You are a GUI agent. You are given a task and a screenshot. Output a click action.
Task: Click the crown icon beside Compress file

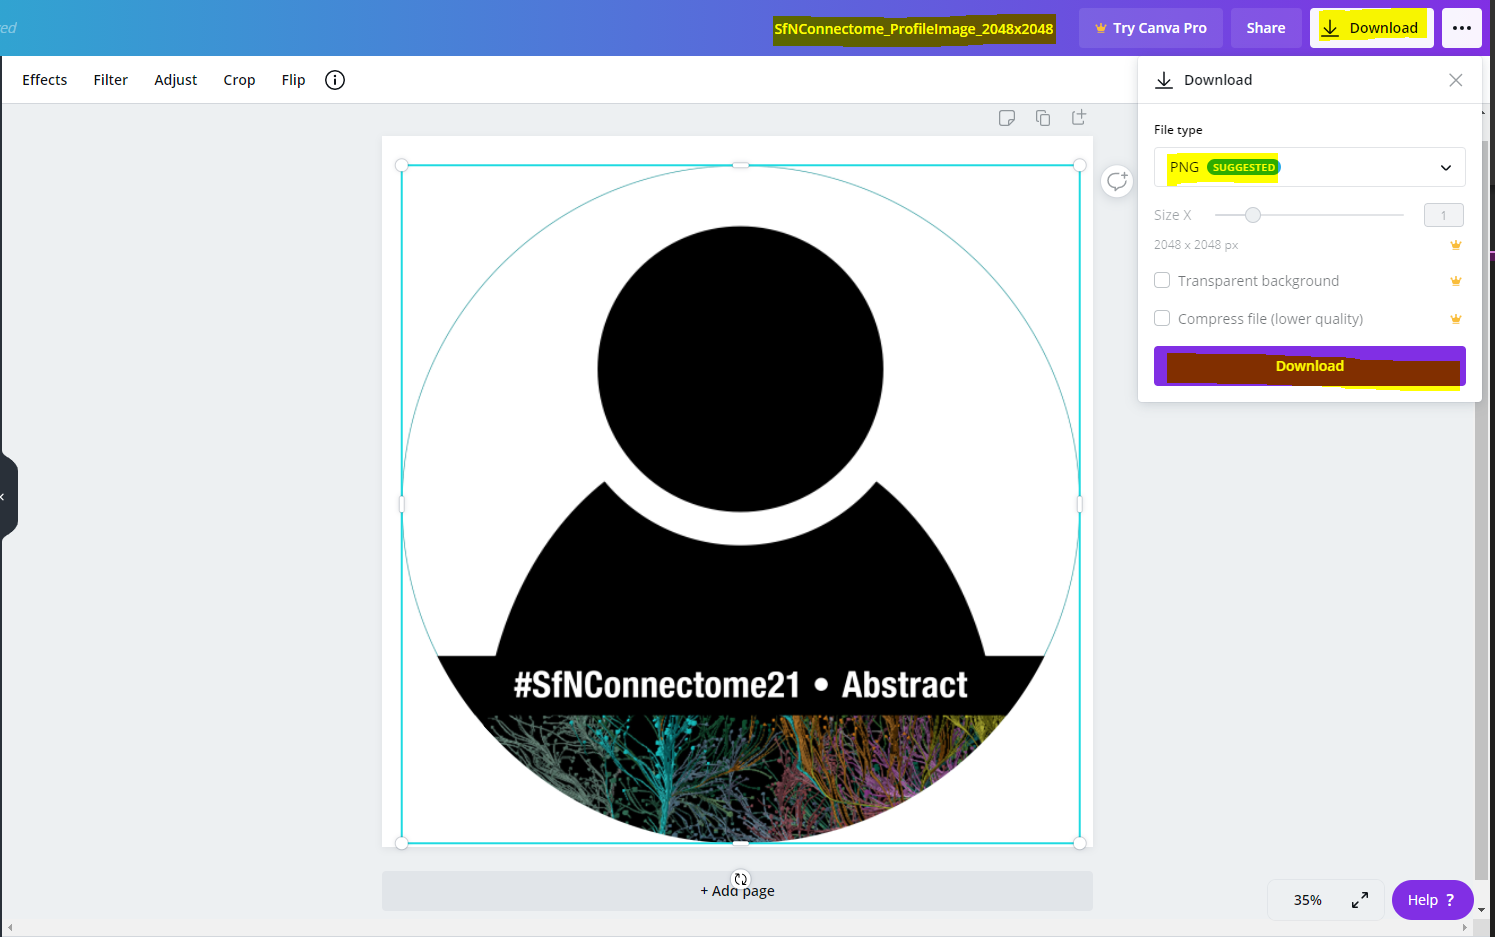(x=1456, y=319)
